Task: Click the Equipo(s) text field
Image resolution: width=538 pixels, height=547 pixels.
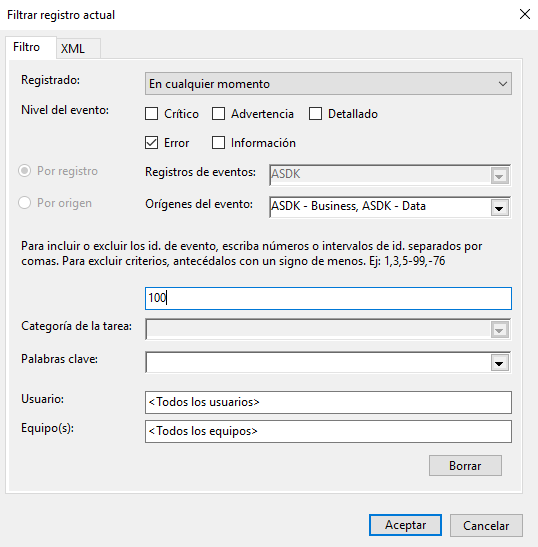Action: click(x=328, y=431)
